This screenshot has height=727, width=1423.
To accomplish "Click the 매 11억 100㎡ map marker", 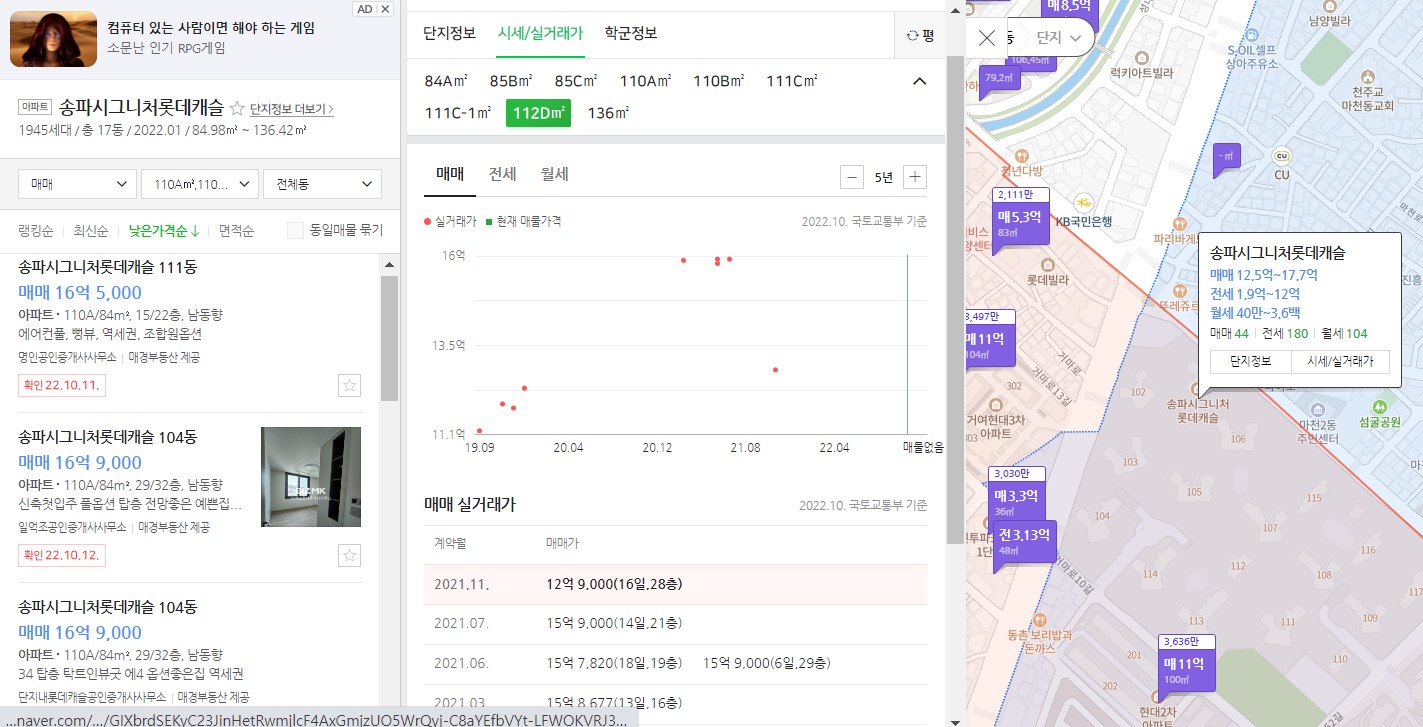I will pos(1188,664).
